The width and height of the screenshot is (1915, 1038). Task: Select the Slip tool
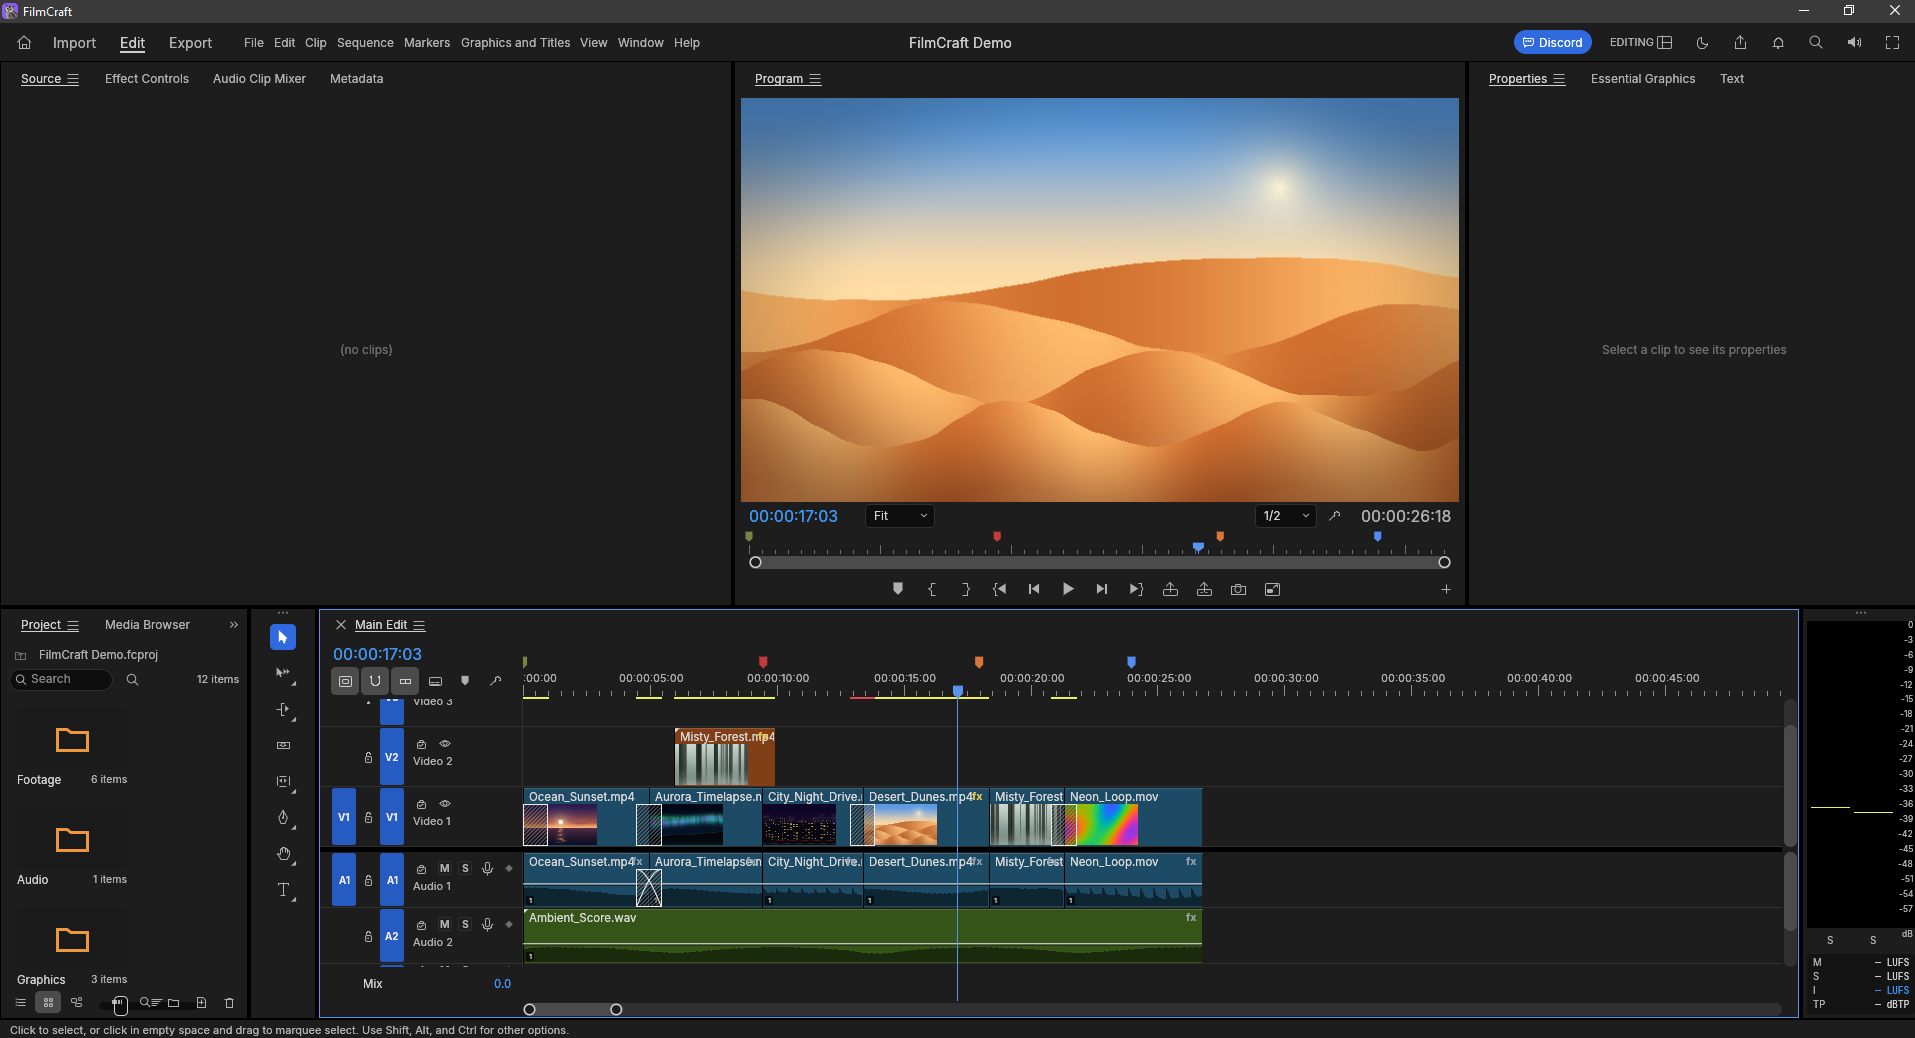(x=283, y=782)
